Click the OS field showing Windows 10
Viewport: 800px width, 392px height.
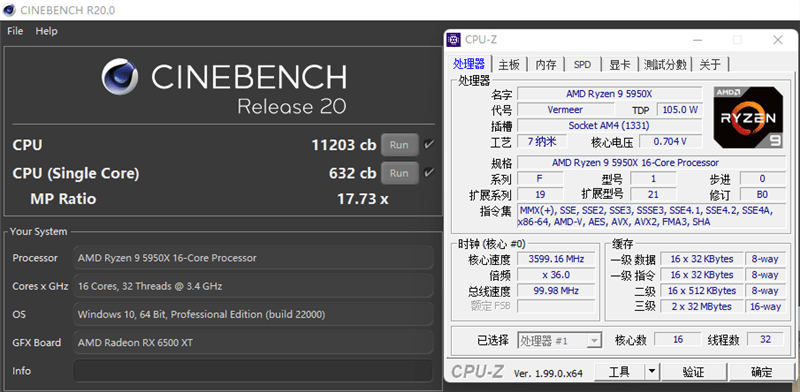click(253, 314)
